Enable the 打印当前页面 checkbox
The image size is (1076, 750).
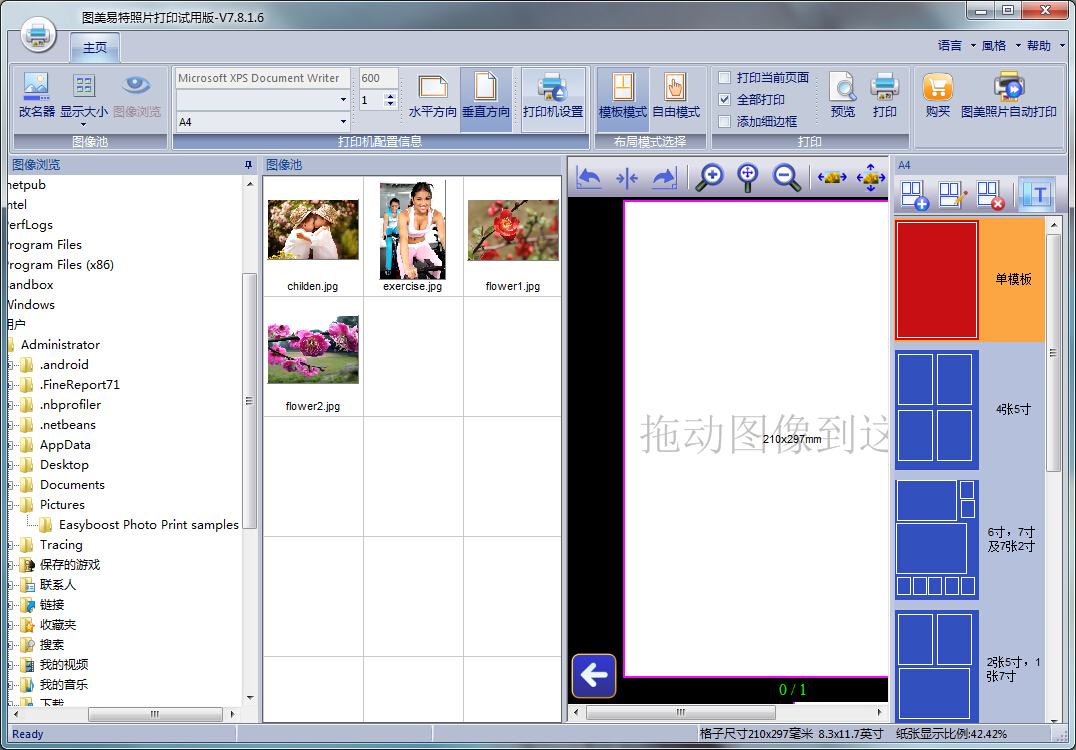(725, 78)
